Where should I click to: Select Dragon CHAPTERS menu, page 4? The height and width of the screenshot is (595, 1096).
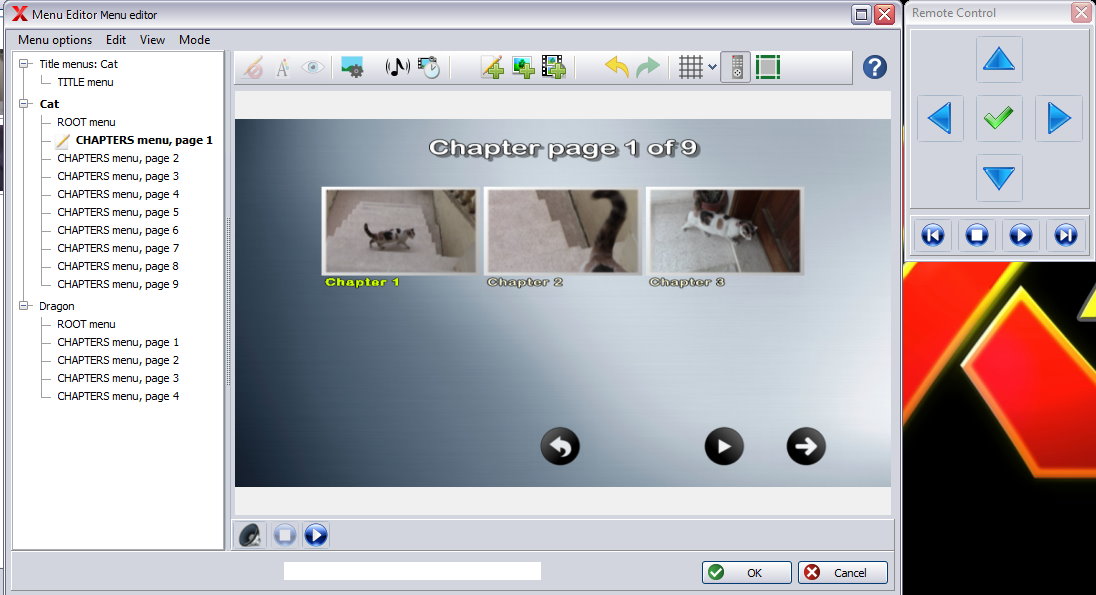(x=117, y=396)
